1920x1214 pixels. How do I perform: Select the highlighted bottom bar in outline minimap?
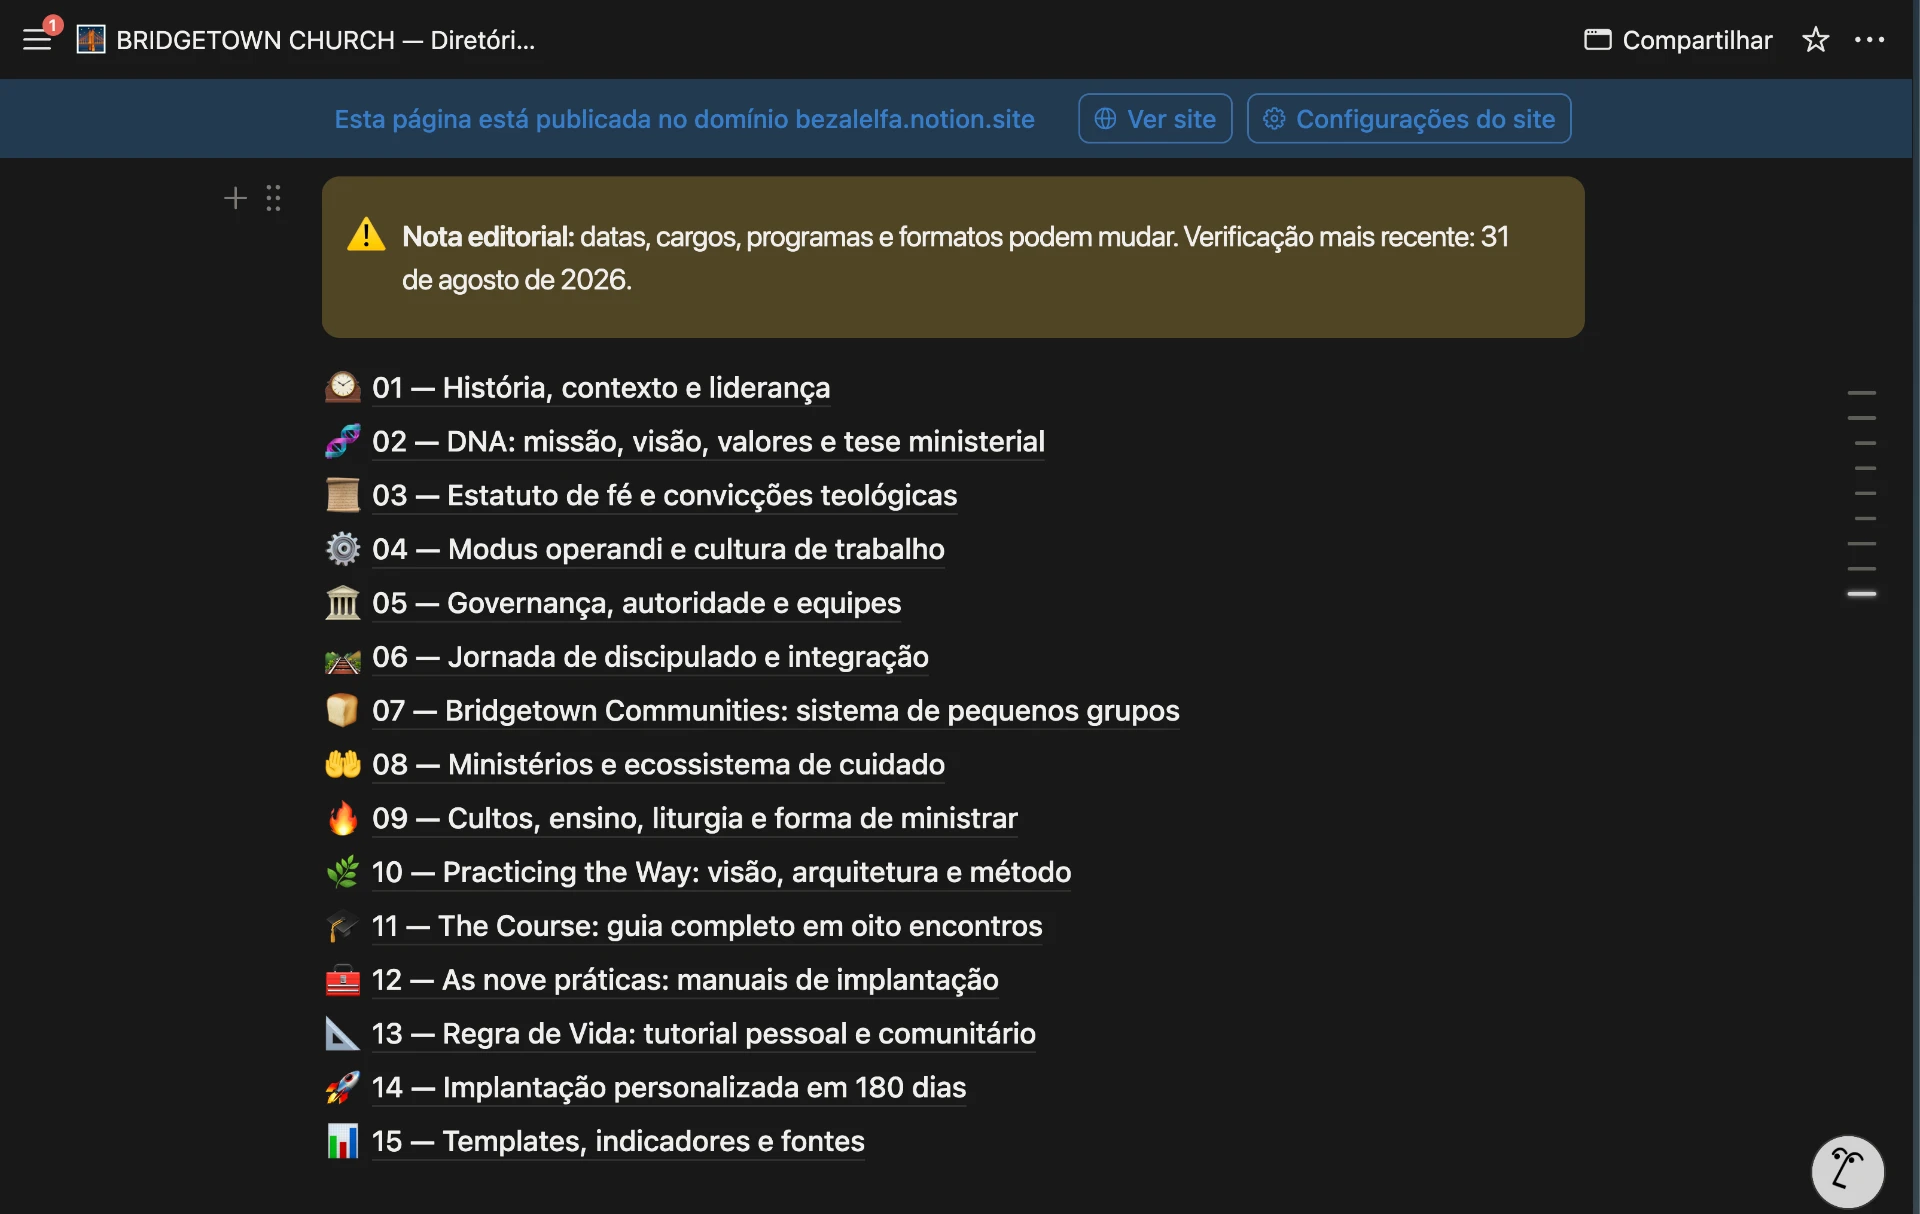[1861, 594]
